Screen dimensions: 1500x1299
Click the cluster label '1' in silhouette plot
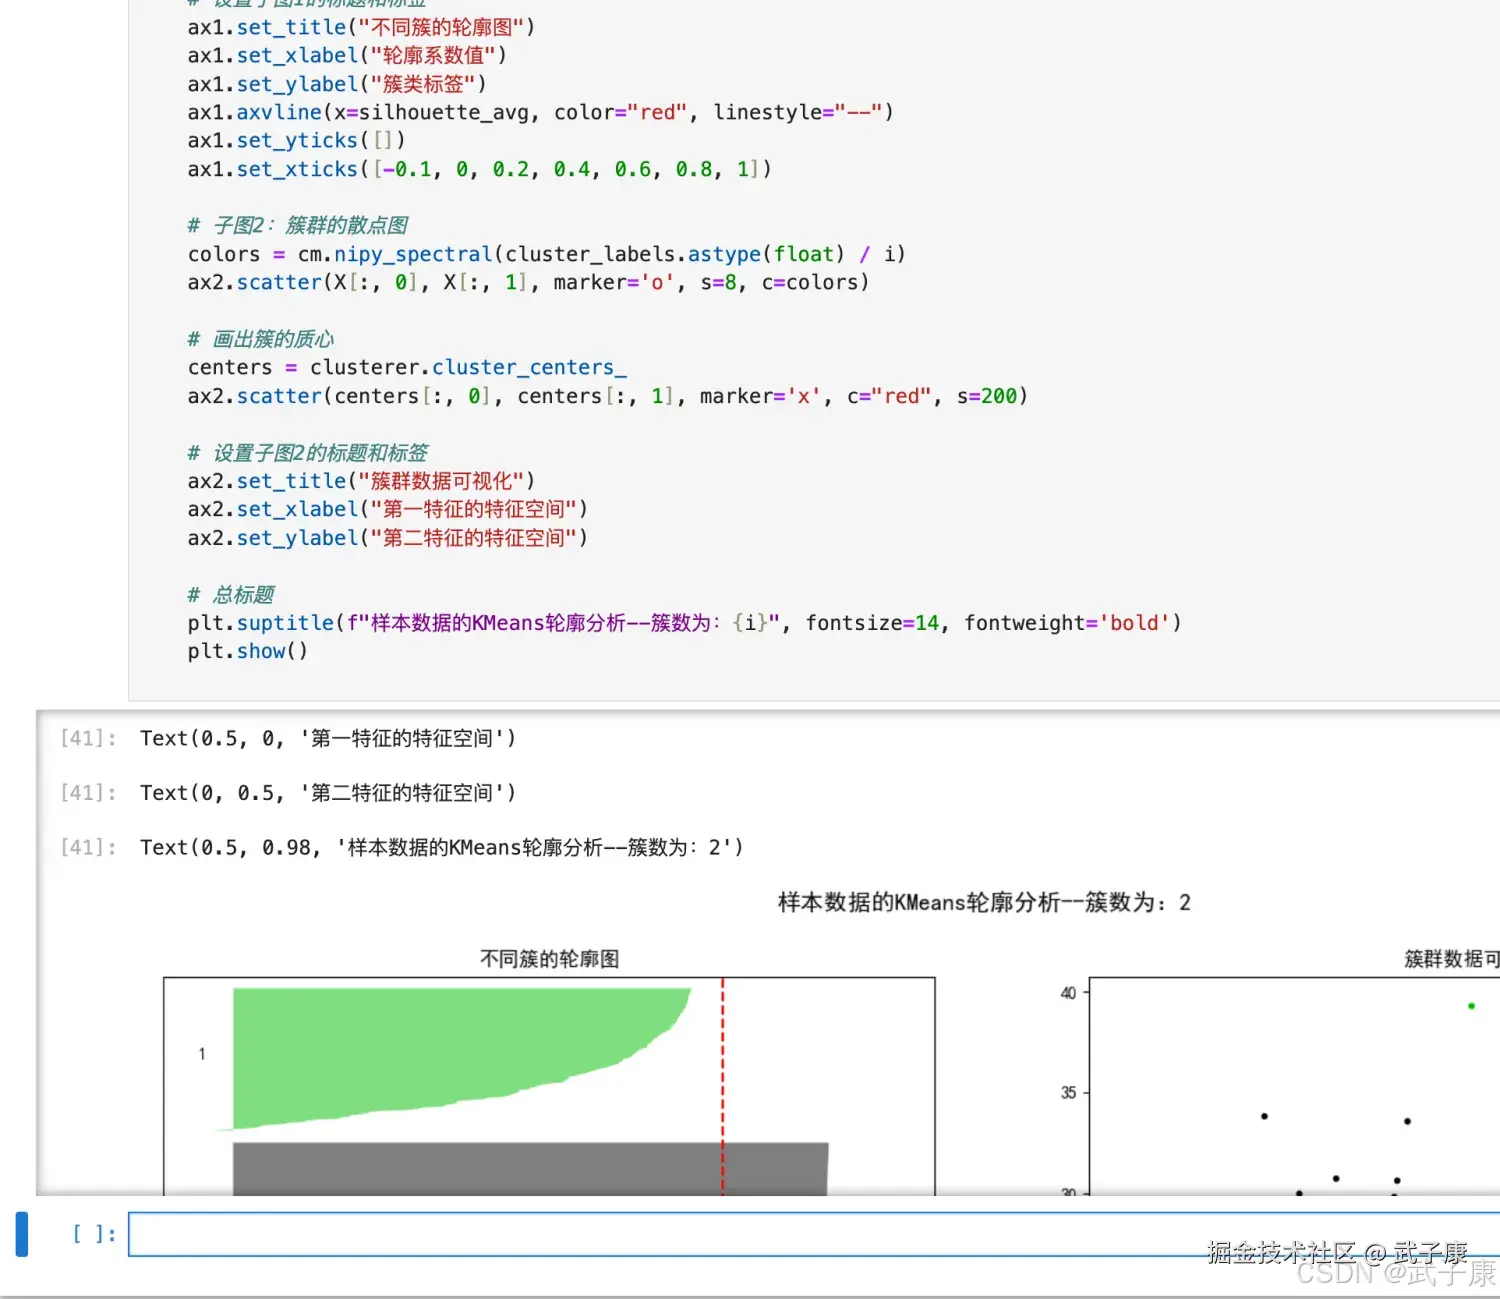[202, 1054]
